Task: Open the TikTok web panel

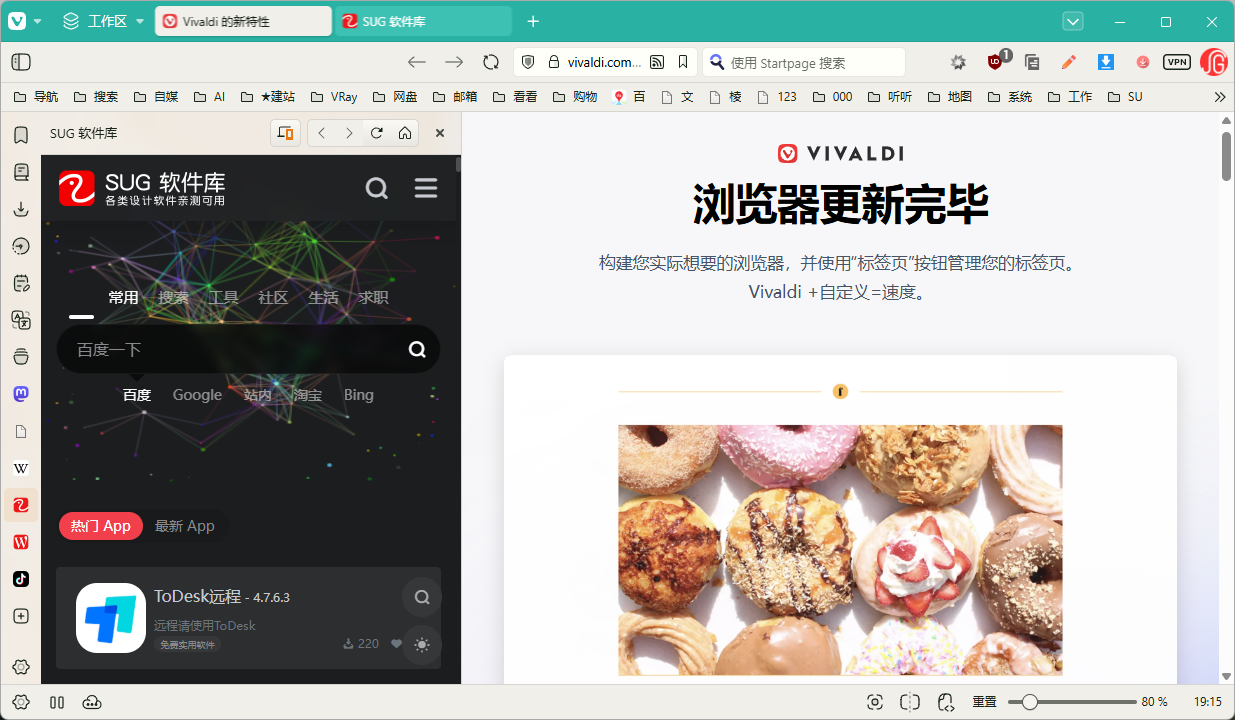Action: [20, 579]
